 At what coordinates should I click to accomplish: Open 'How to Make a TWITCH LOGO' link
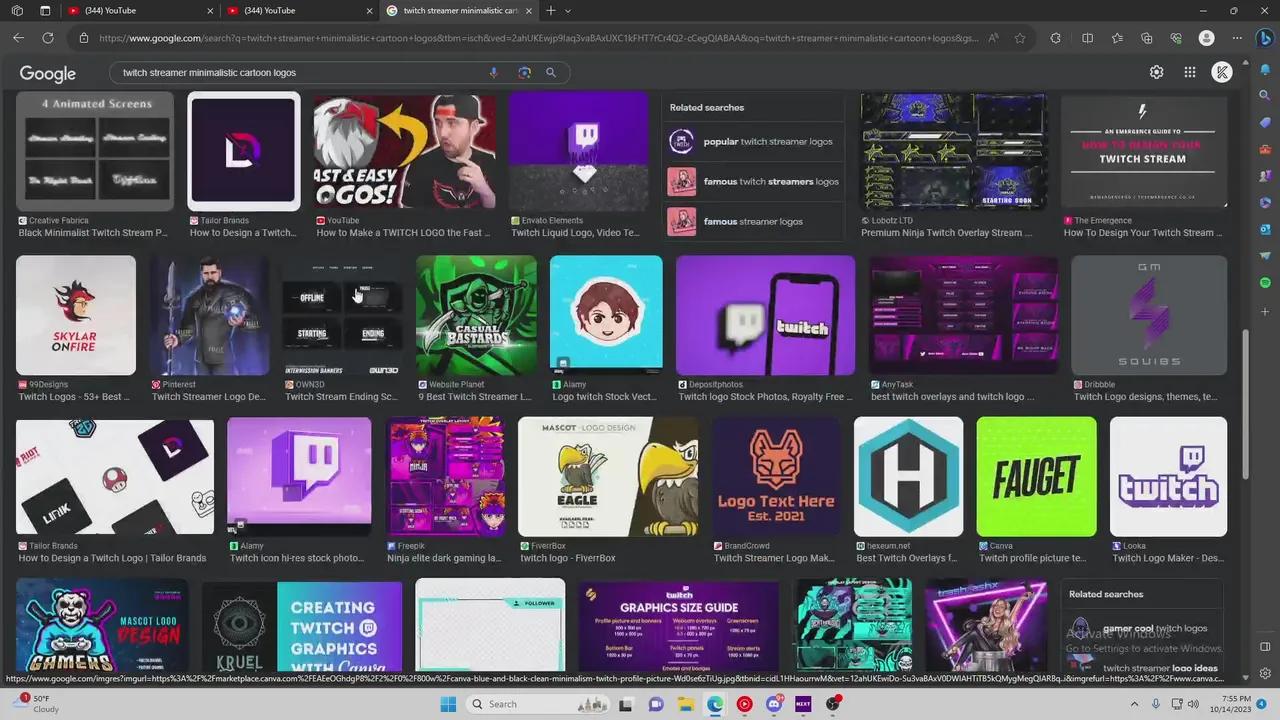[403, 233]
